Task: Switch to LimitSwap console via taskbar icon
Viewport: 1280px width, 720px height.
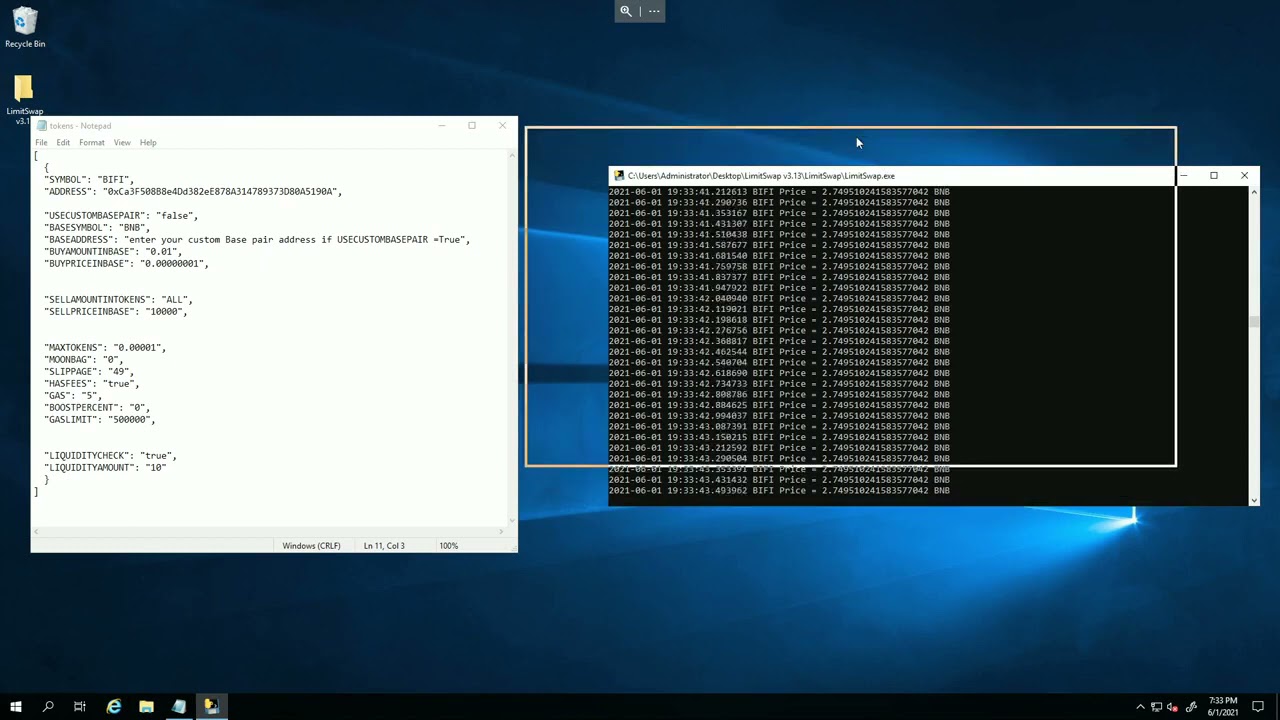Action: point(211,707)
